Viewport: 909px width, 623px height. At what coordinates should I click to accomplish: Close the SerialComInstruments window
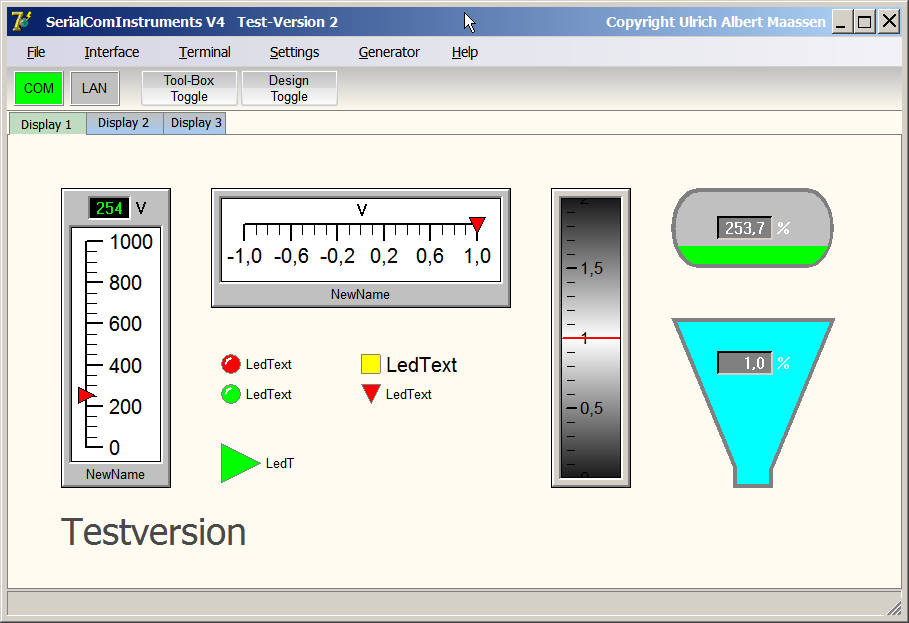[889, 22]
